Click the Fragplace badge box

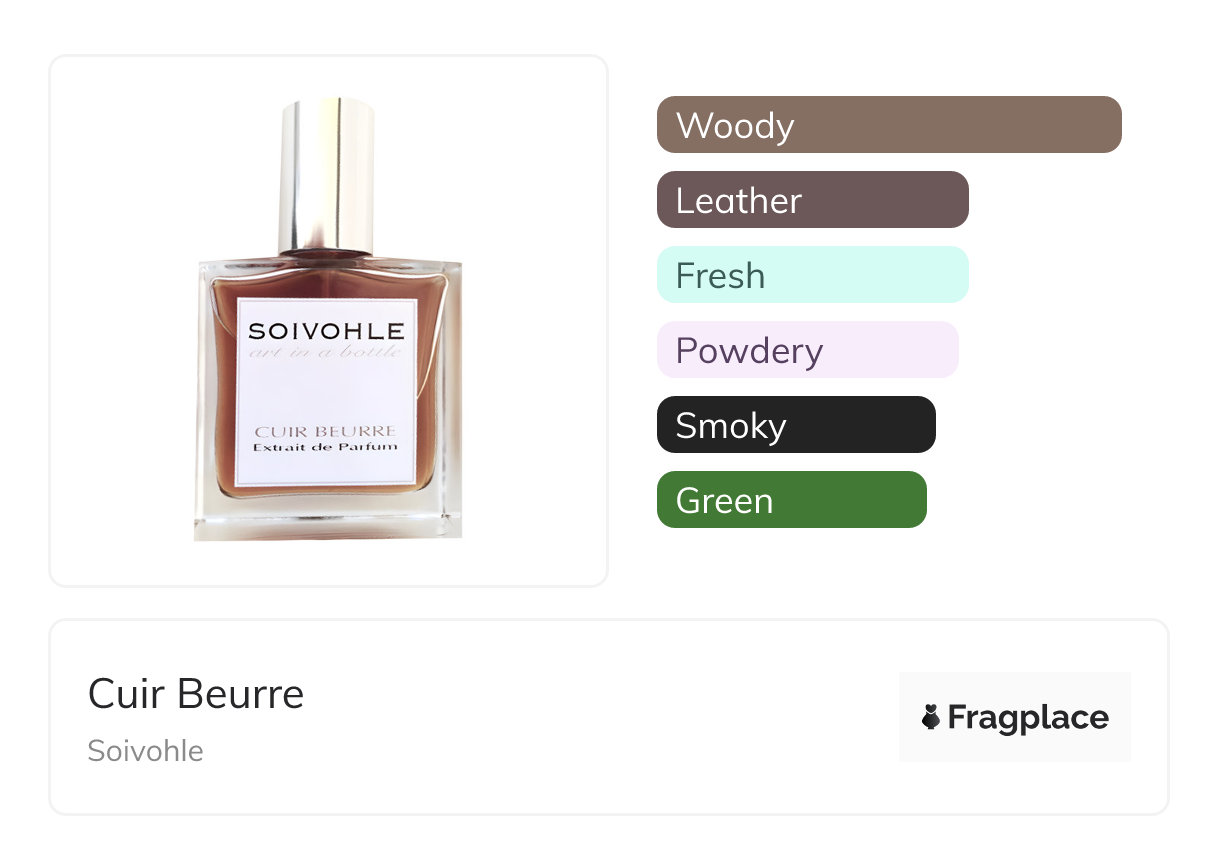1015,717
